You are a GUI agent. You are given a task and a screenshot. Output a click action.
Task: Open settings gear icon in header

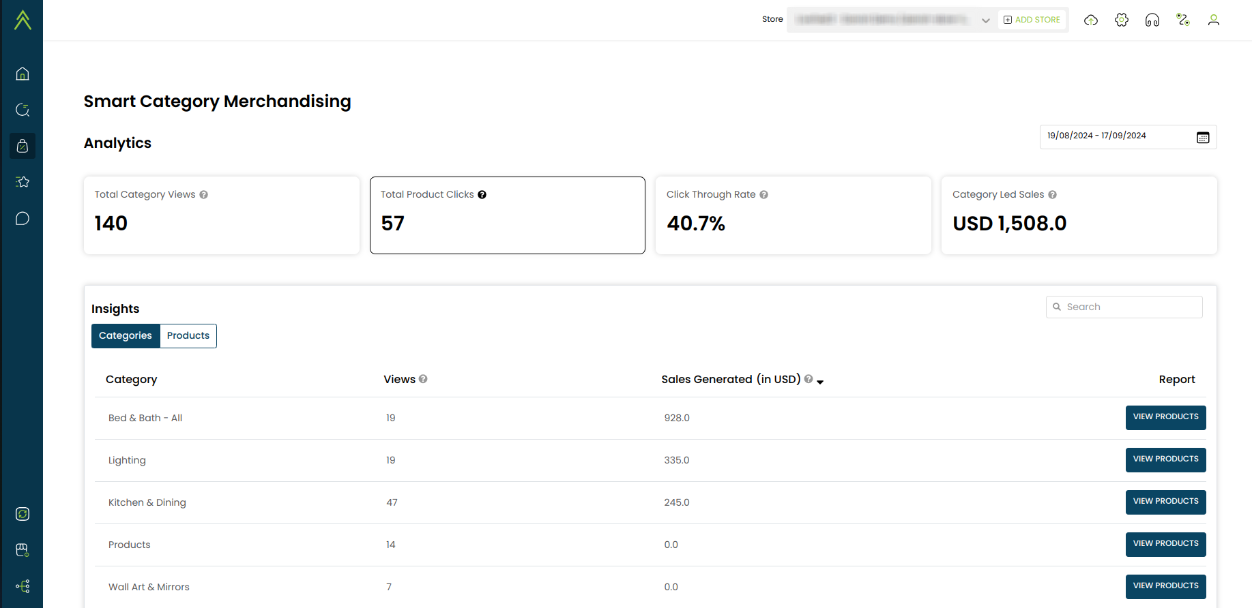pos(1122,20)
